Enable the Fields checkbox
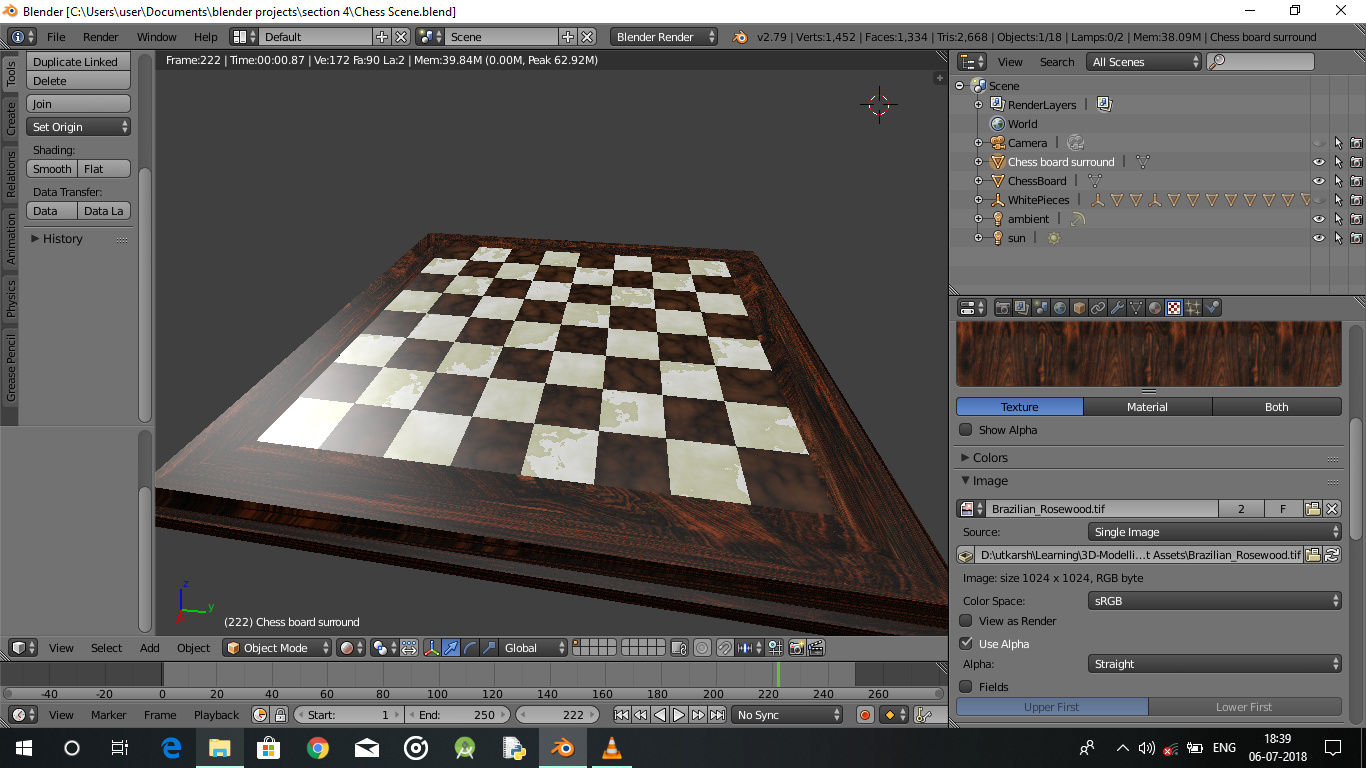This screenshot has height=768, width=1366. [966, 687]
